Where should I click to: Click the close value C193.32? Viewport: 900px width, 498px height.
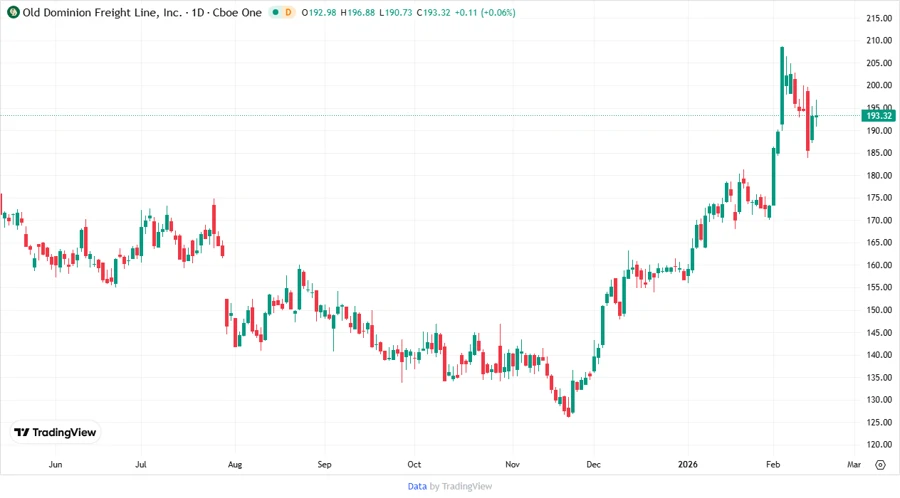[x=433, y=13]
